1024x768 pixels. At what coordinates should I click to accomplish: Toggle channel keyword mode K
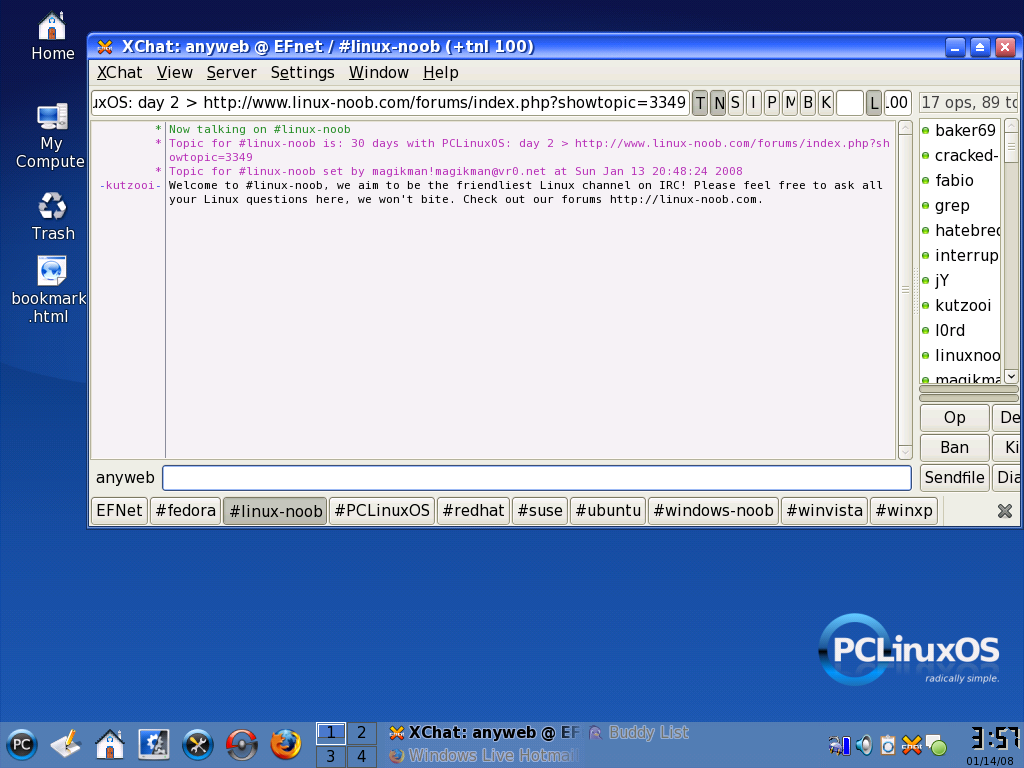coord(826,103)
